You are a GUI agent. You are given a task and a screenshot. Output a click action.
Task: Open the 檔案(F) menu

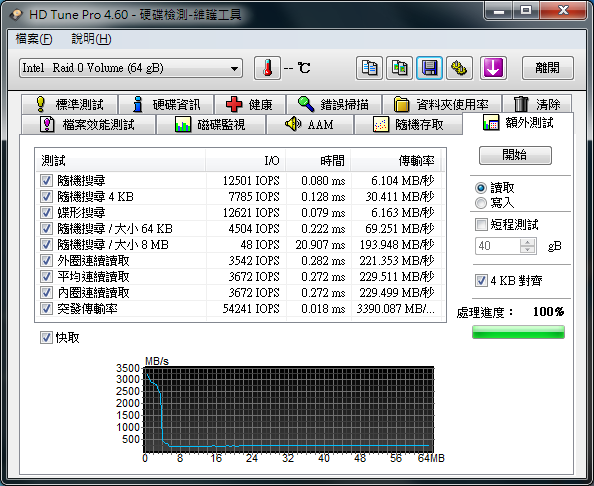[34, 39]
